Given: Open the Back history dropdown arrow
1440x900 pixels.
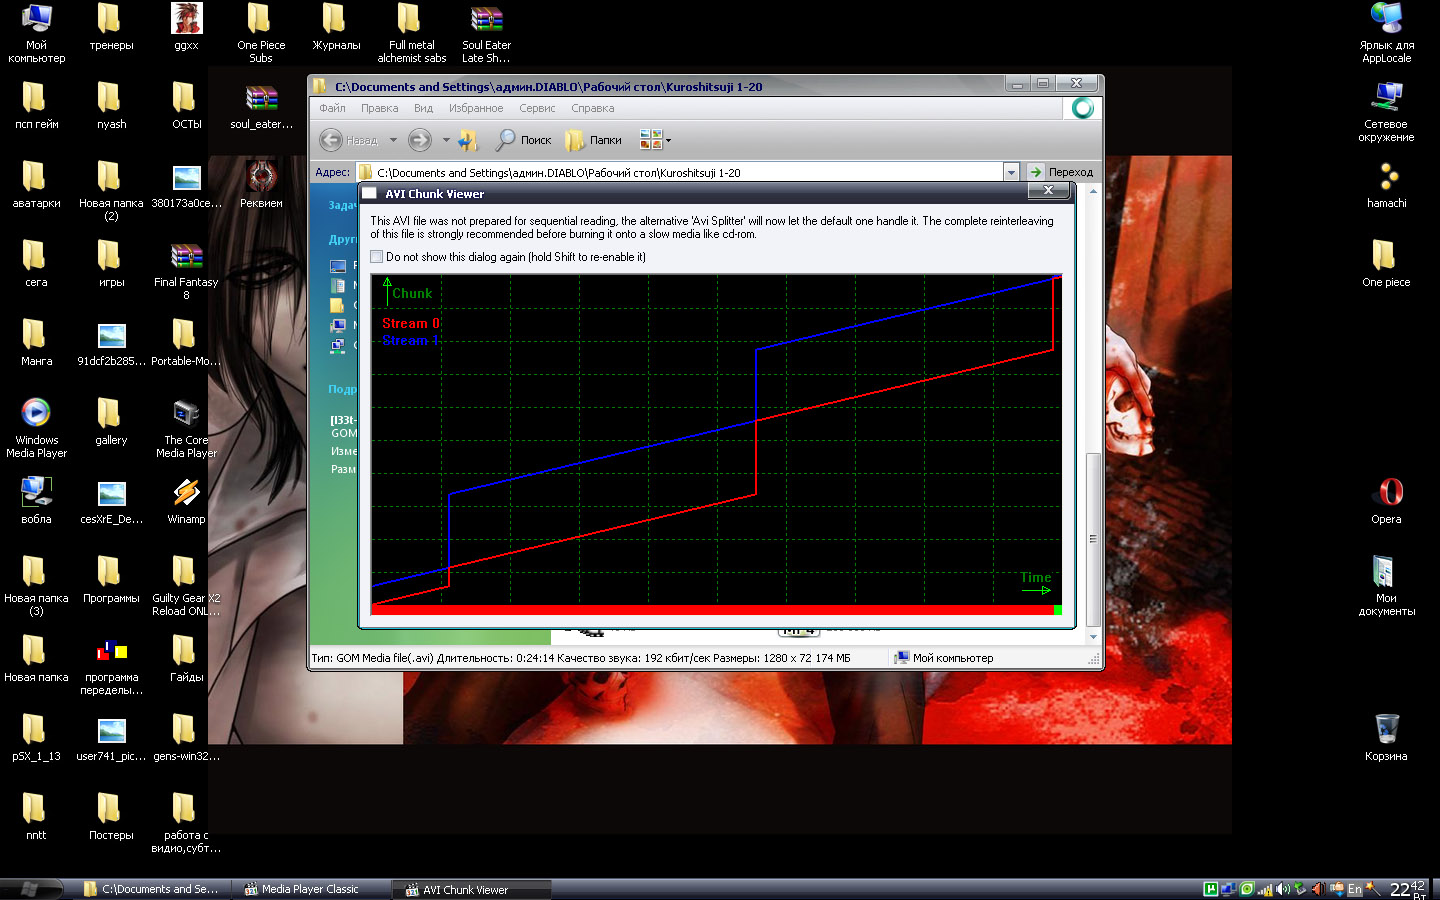Looking at the screenshot, I should 393,140.
